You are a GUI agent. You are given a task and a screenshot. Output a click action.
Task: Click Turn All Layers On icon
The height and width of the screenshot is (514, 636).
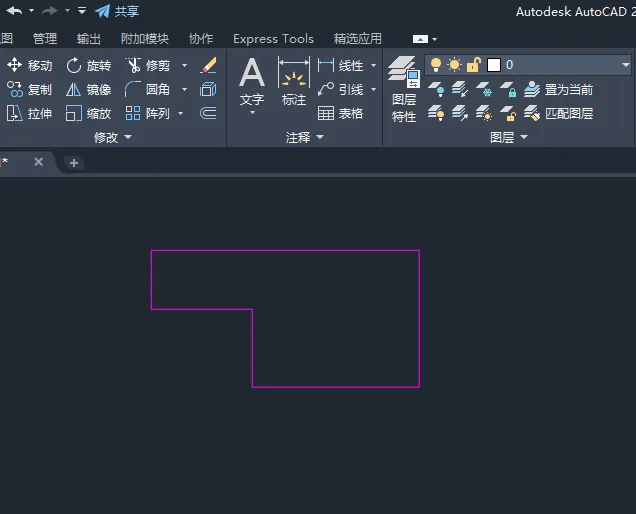pos(436,113)
